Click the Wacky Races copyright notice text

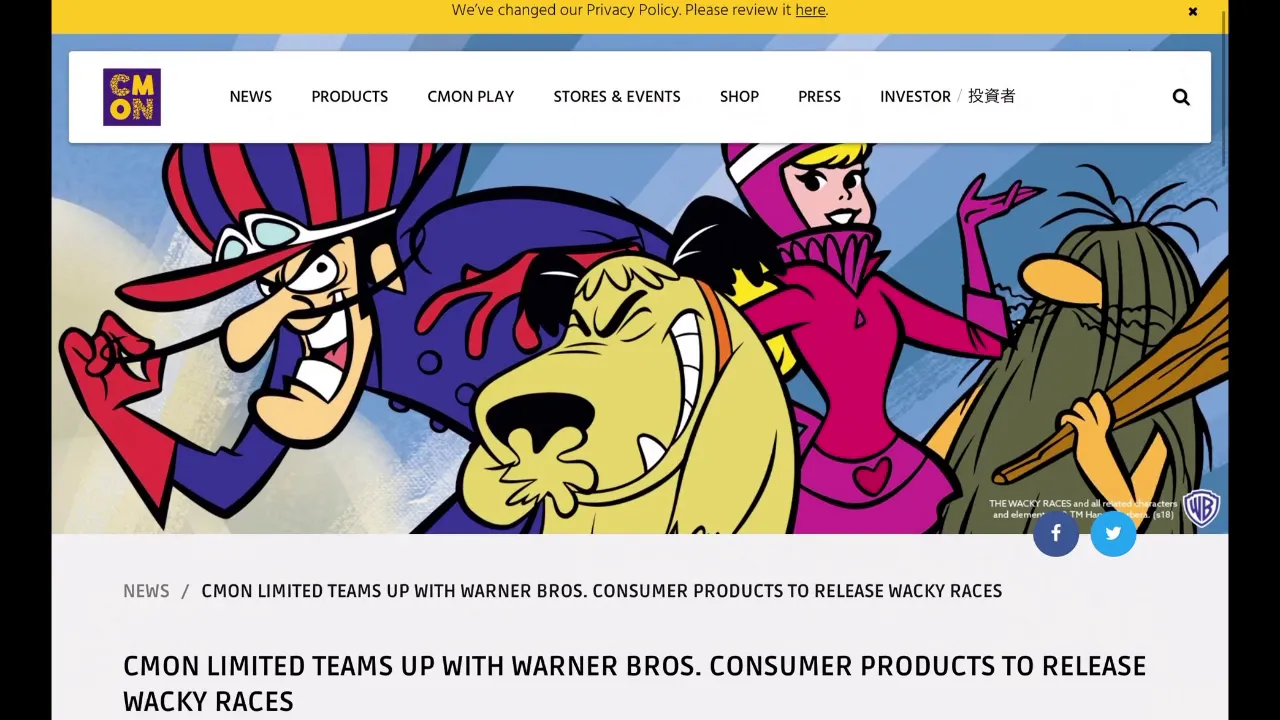click(1083, 509)
